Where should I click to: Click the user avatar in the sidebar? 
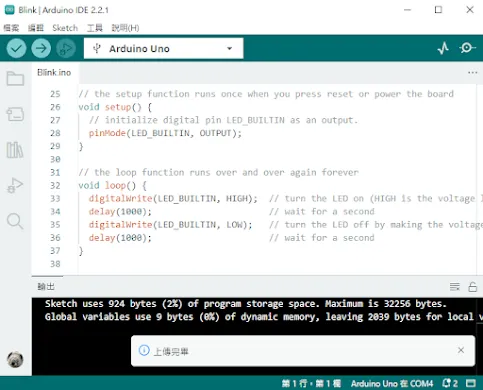click(x=15, y=360)
